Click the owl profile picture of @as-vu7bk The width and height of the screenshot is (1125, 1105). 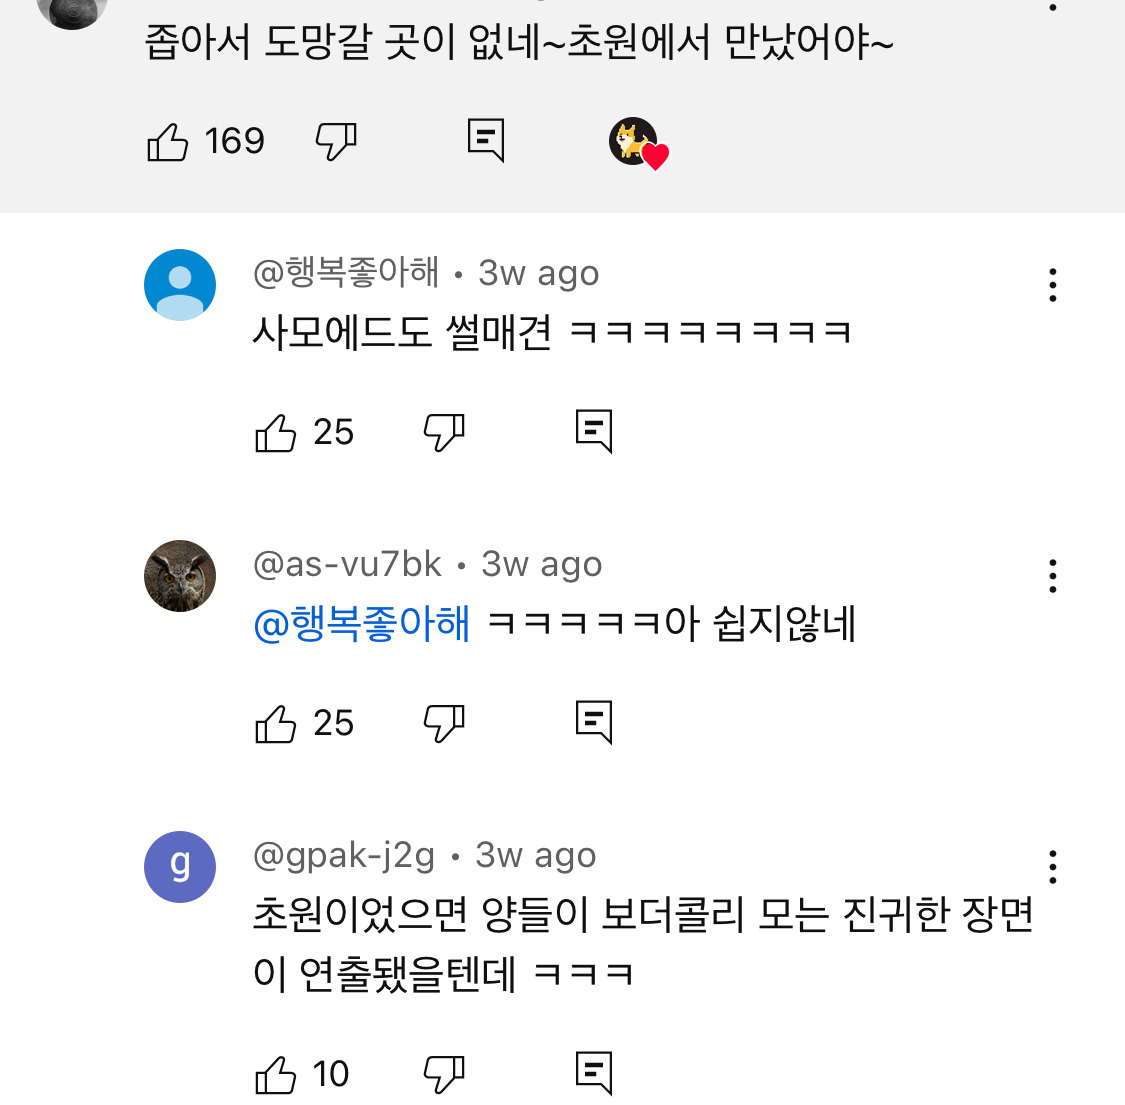(x=179, y=576)
